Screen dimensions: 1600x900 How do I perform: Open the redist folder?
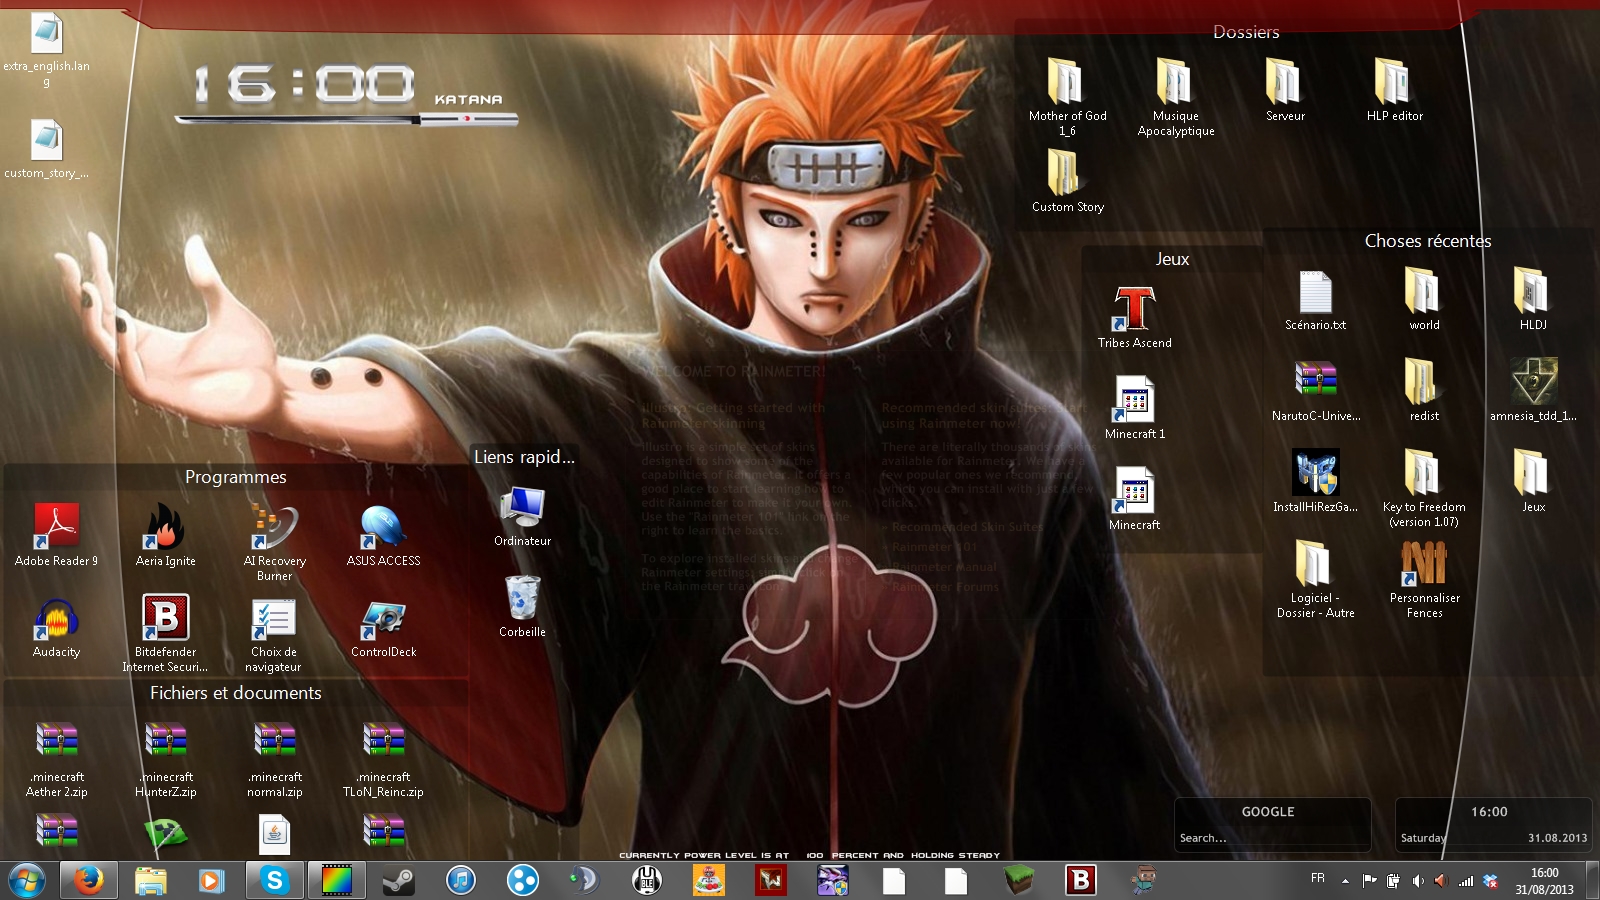[1424, 391]
